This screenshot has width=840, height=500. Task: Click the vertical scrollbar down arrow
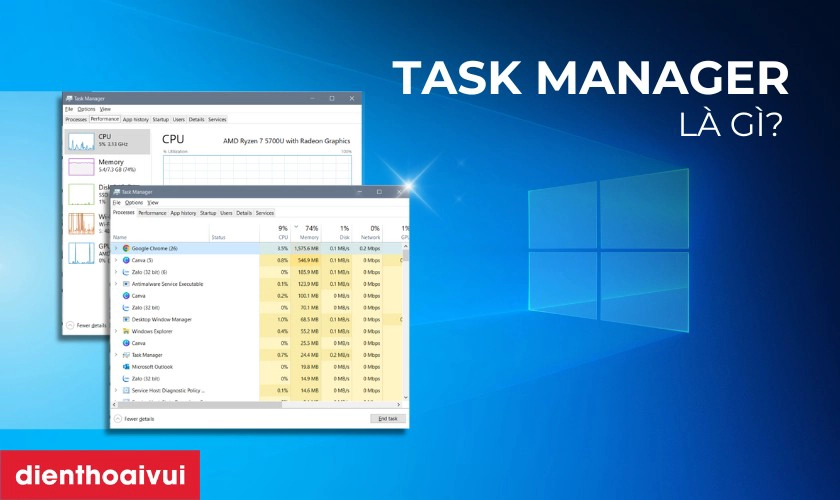tap(406, 397)
